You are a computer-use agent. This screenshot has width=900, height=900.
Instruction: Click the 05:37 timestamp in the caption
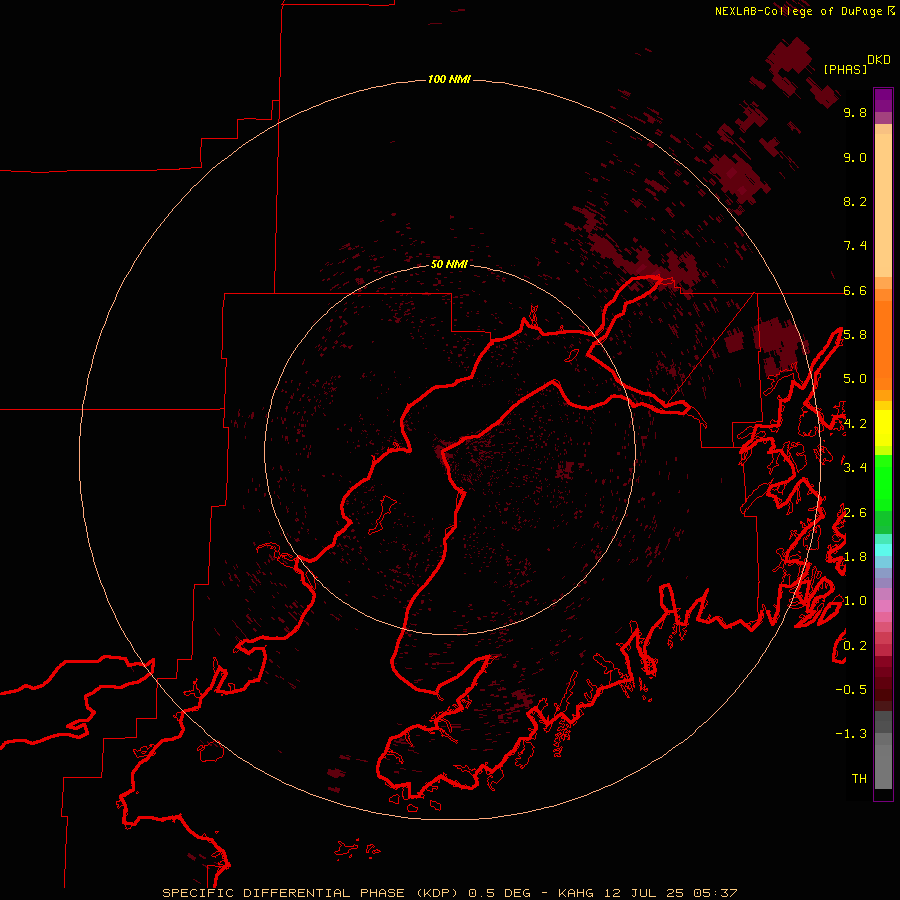715,893
